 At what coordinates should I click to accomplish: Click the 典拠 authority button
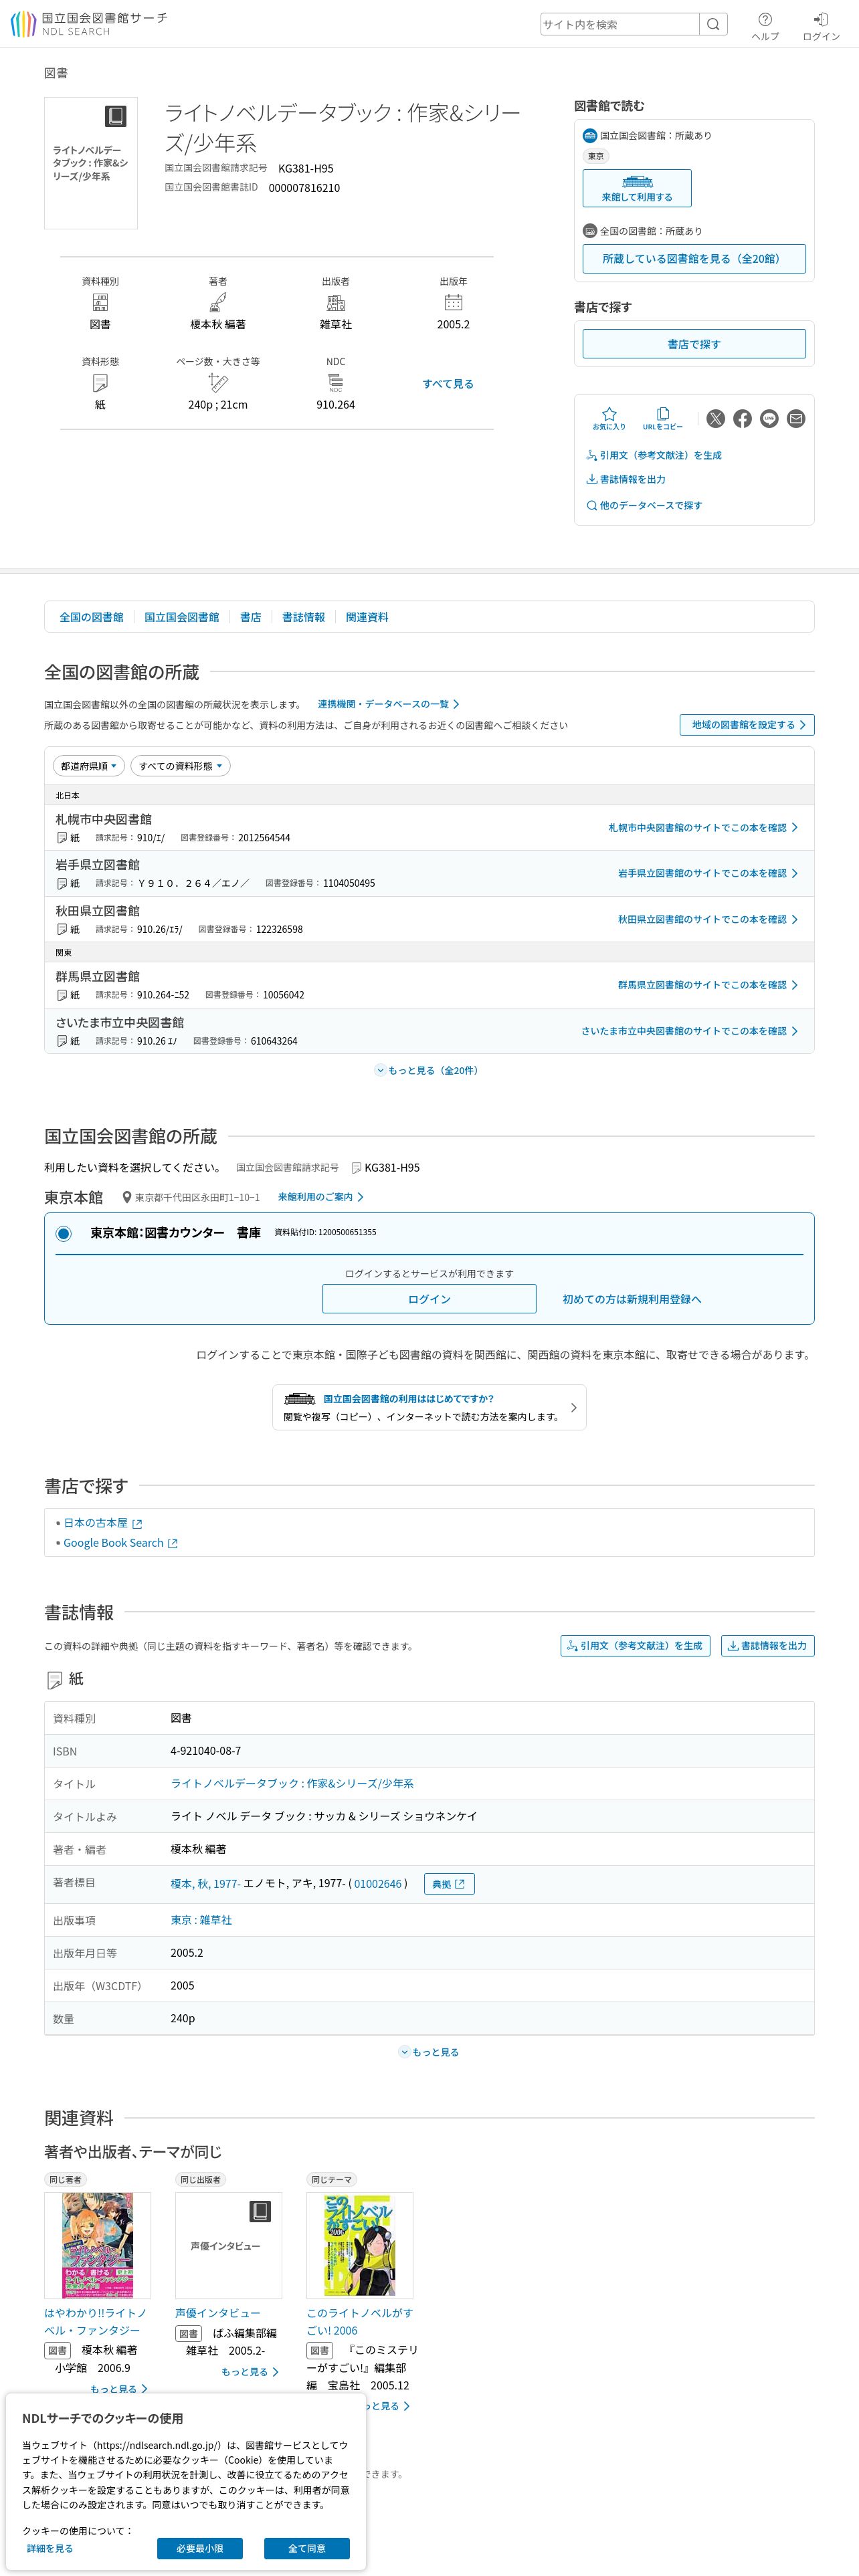[x=449, y=1884]
